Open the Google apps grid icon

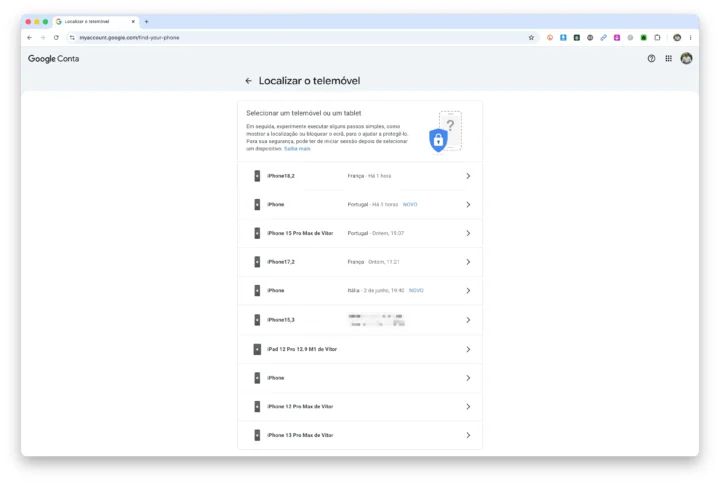pos(669,58)
